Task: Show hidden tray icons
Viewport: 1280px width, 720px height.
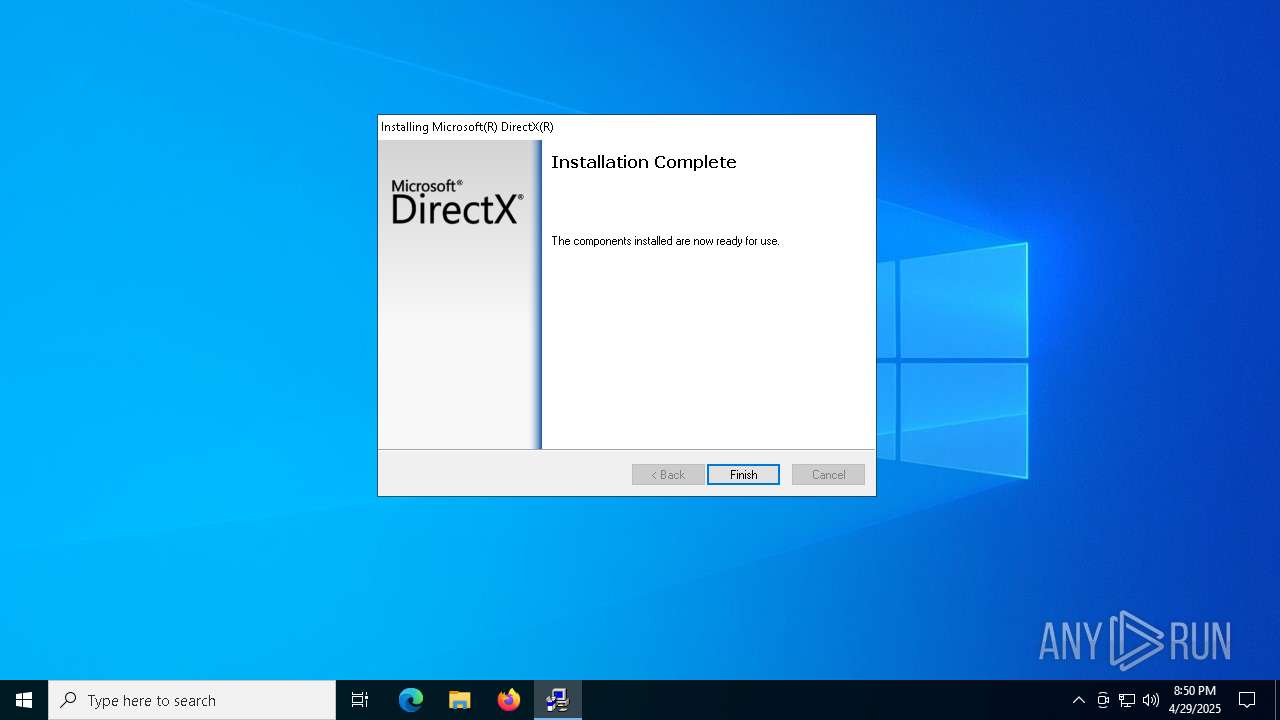Action: (1078, 700)
